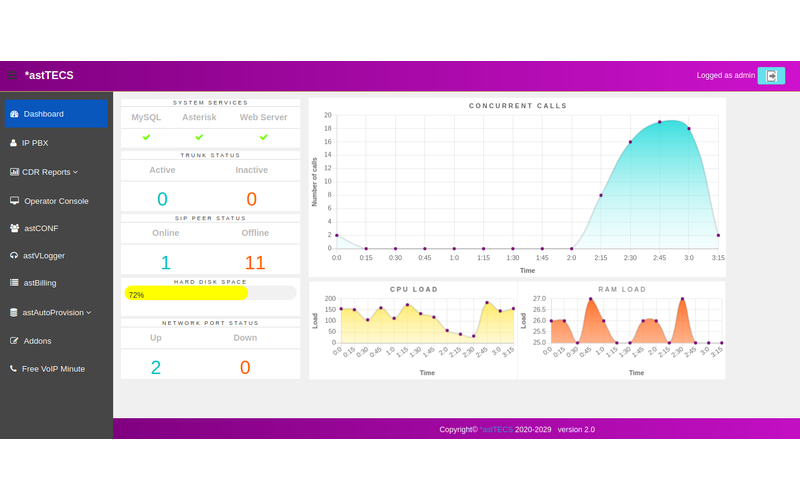Click the astCONF group icon

pyautogui.click(x=14, y=228)
